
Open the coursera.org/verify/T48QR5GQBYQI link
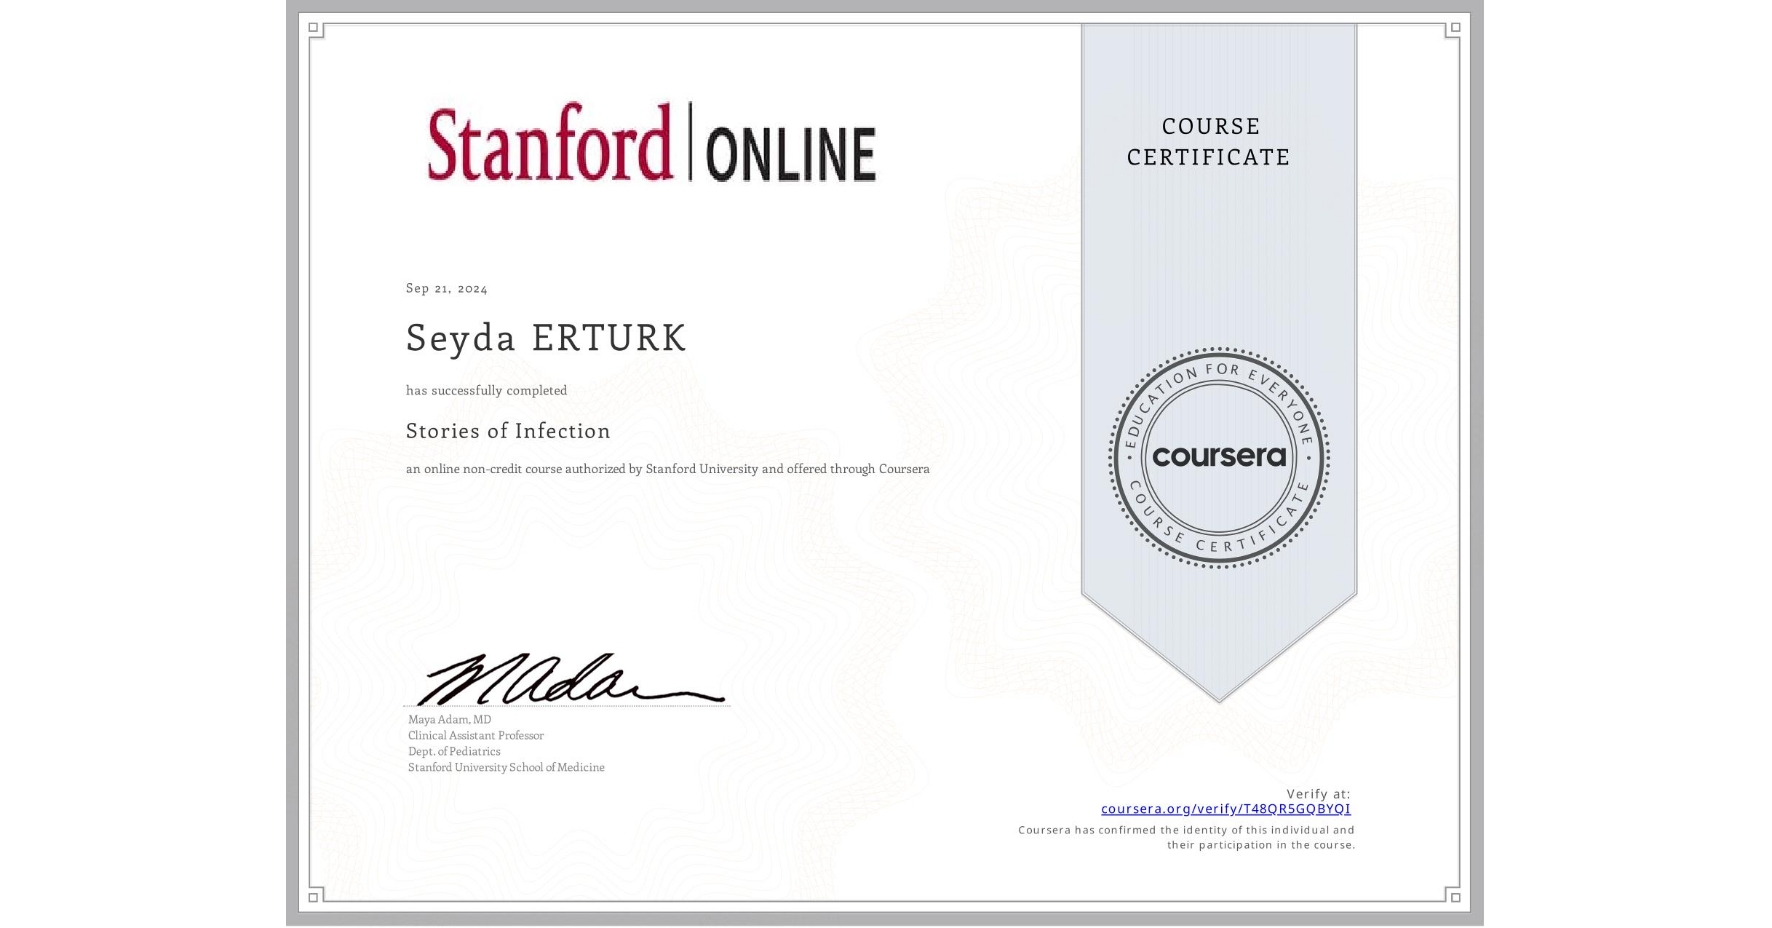tap(1224, 807)
